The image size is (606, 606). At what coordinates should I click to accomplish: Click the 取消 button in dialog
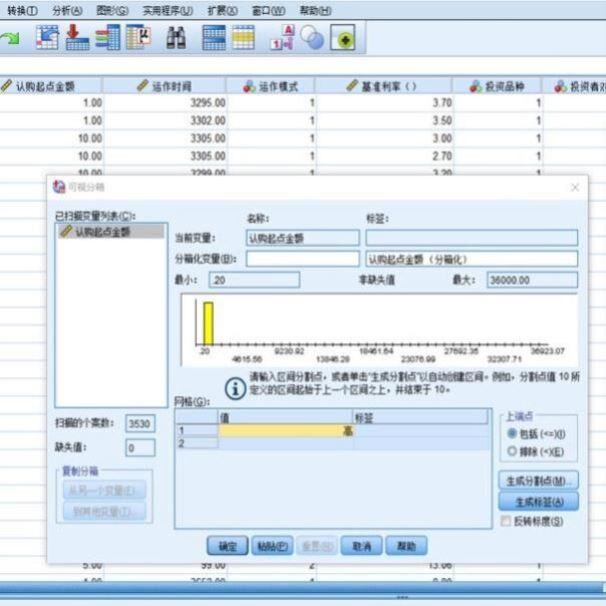[361, 546]
